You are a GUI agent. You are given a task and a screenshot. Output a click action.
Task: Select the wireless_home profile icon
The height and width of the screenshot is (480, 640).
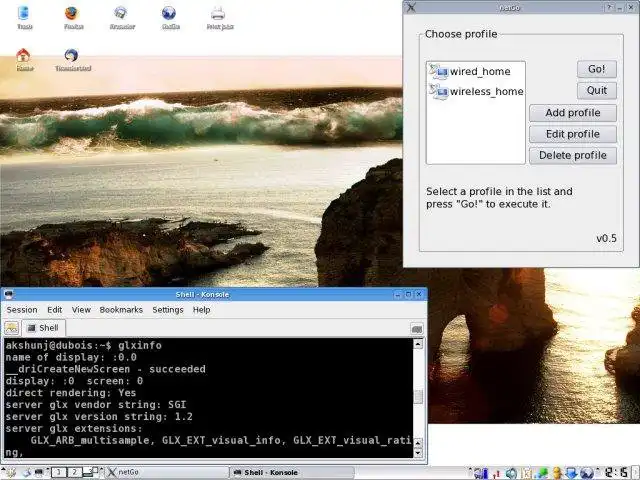439,91
